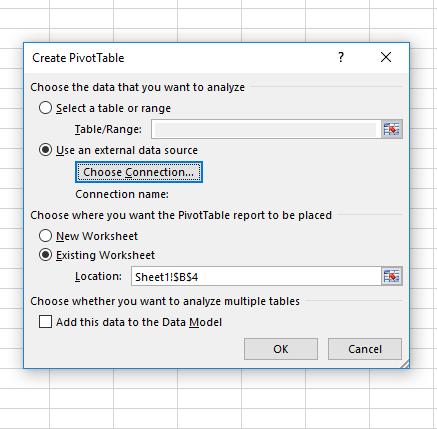Choose 'Use an external data source' radio button

pyautogui.click(x=45, y=150)
